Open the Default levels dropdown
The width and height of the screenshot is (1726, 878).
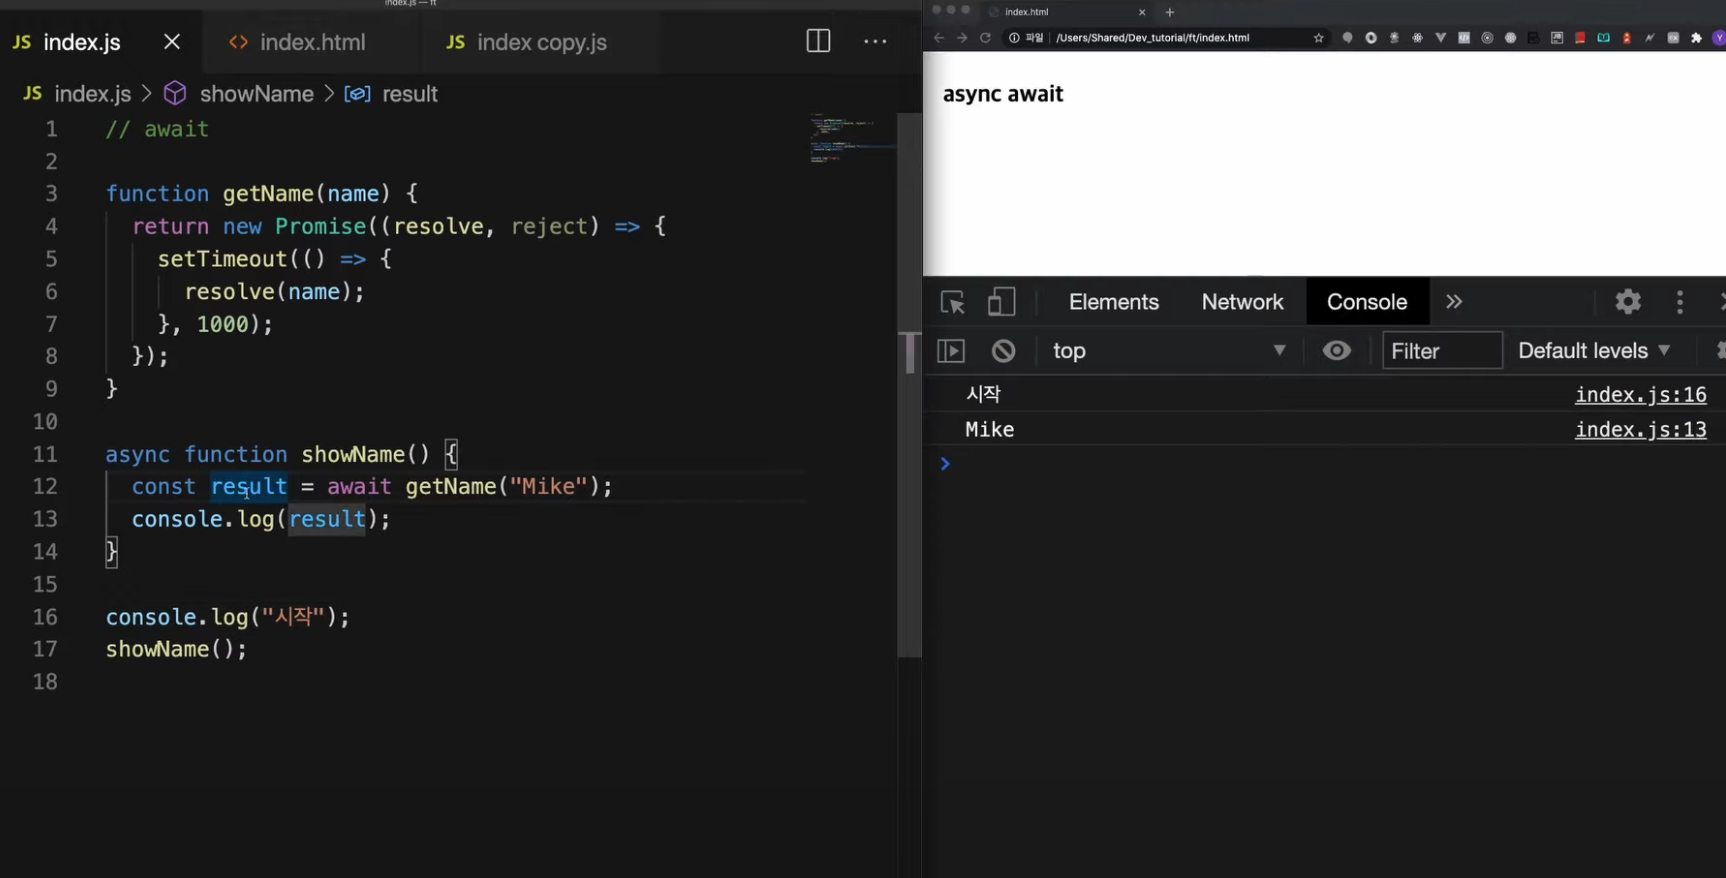1594,351
